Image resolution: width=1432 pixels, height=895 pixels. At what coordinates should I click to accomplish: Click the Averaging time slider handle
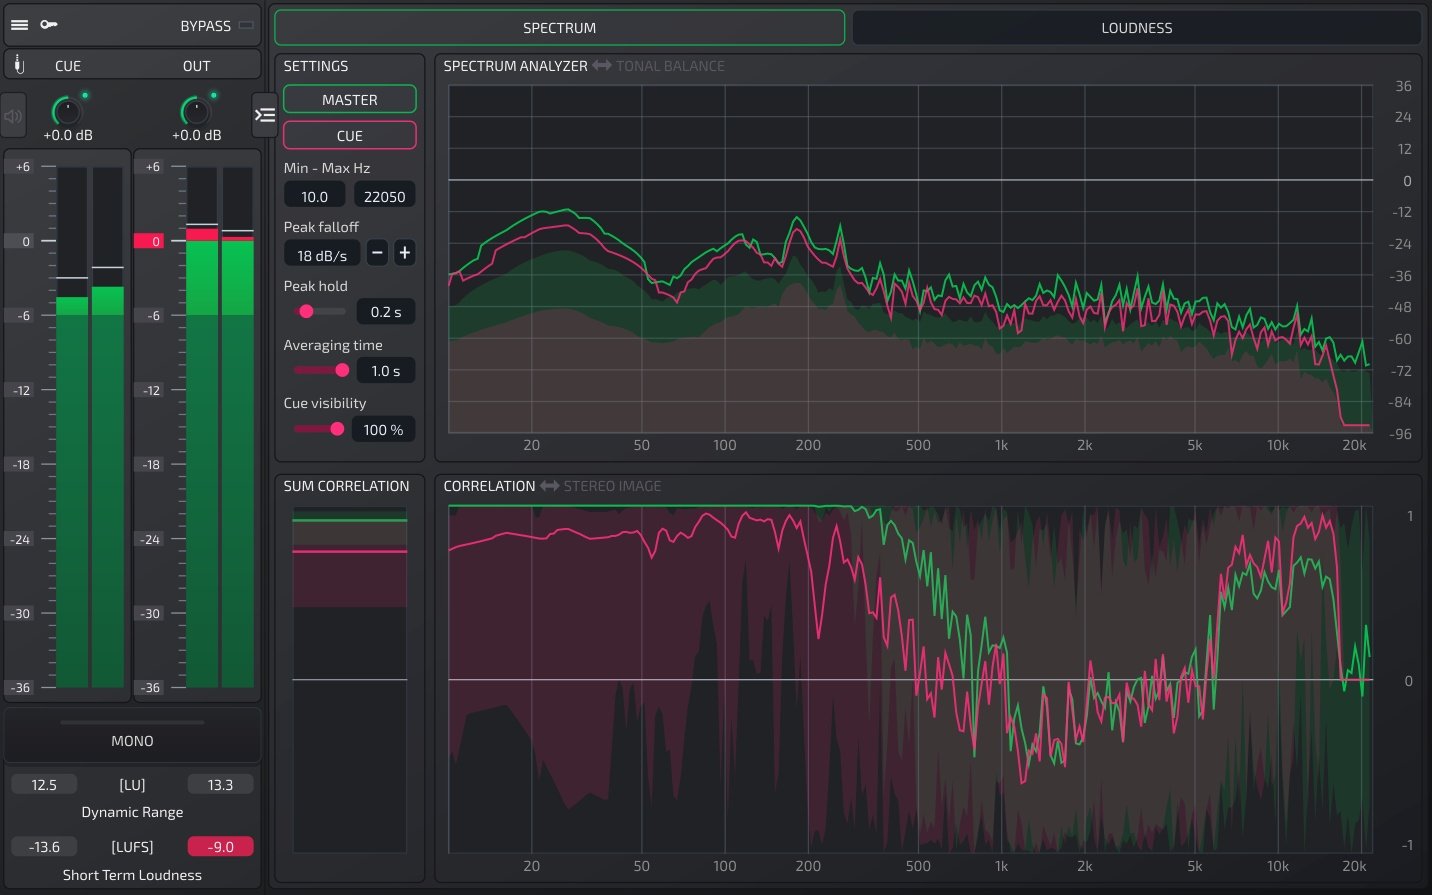(x=342, y=370)
